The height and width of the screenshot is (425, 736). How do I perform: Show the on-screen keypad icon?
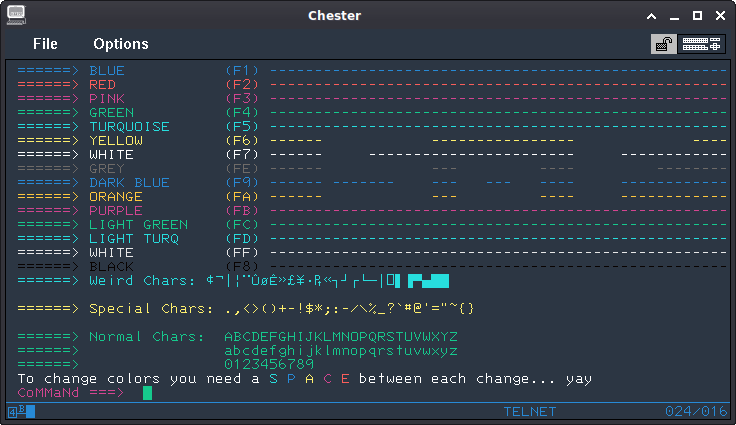click(x=701, y=44)
